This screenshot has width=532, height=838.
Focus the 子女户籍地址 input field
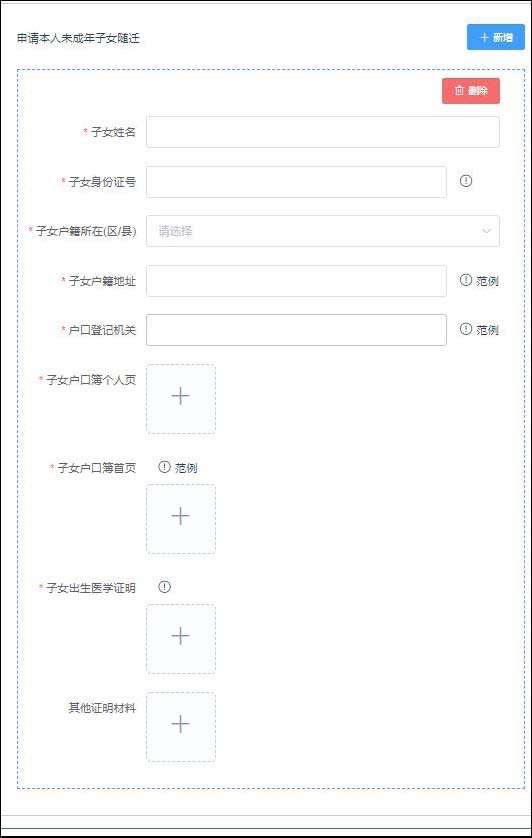296,281
